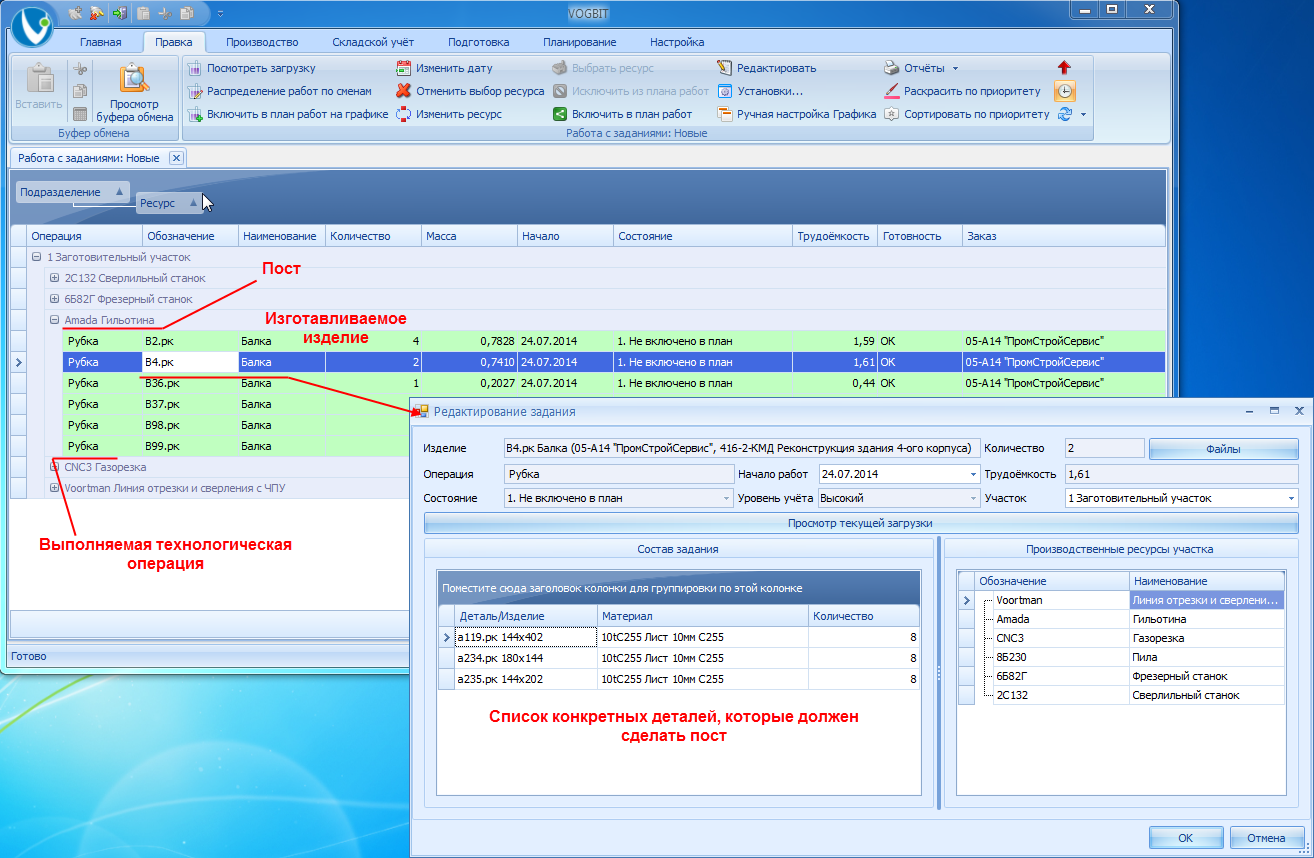Open Планирование ribbon tab
1314x858 pixels.
point(580,42)
